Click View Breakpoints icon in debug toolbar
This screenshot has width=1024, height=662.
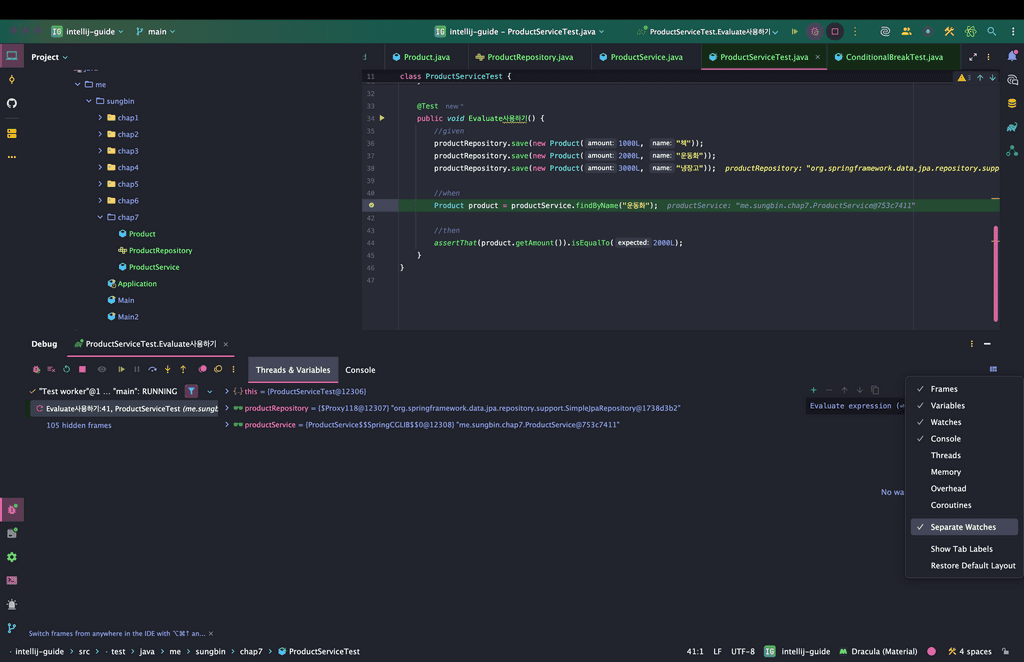202,370
